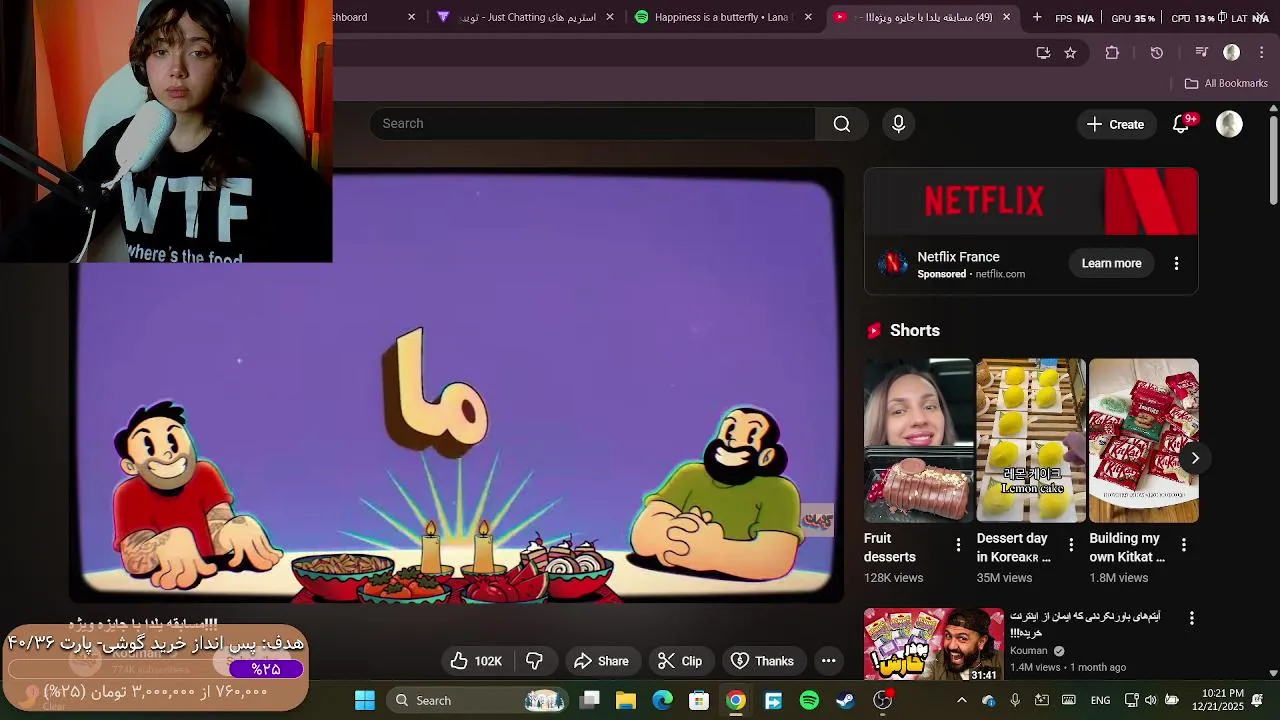Open media controls icon in Chrome toolbar

click(x=1202, y=53)
